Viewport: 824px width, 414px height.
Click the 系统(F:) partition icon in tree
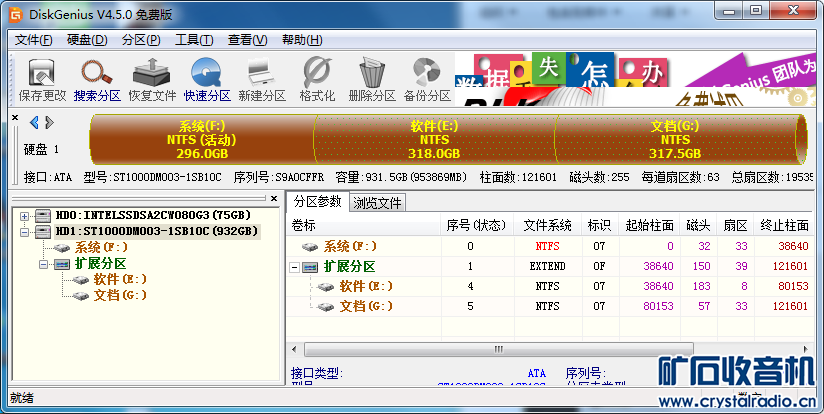point(61,247)
